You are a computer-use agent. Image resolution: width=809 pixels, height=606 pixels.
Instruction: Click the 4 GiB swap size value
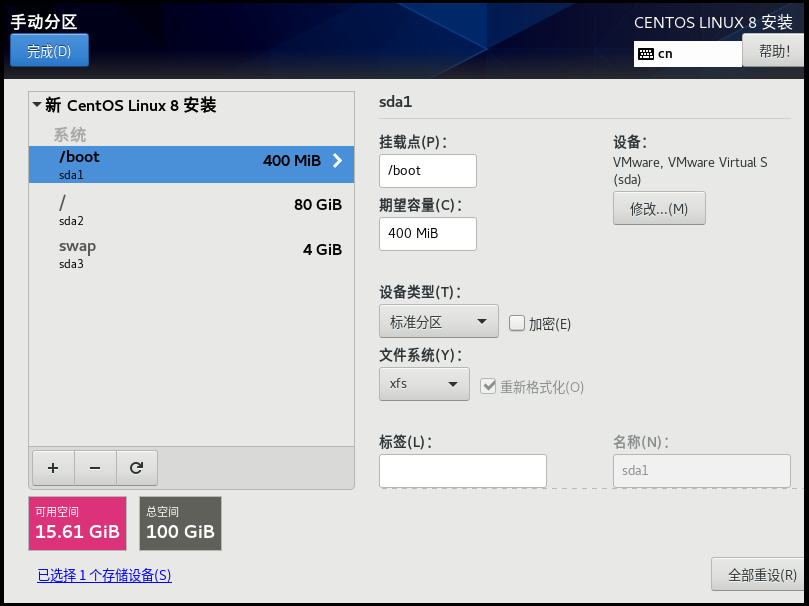coord(322,250)
